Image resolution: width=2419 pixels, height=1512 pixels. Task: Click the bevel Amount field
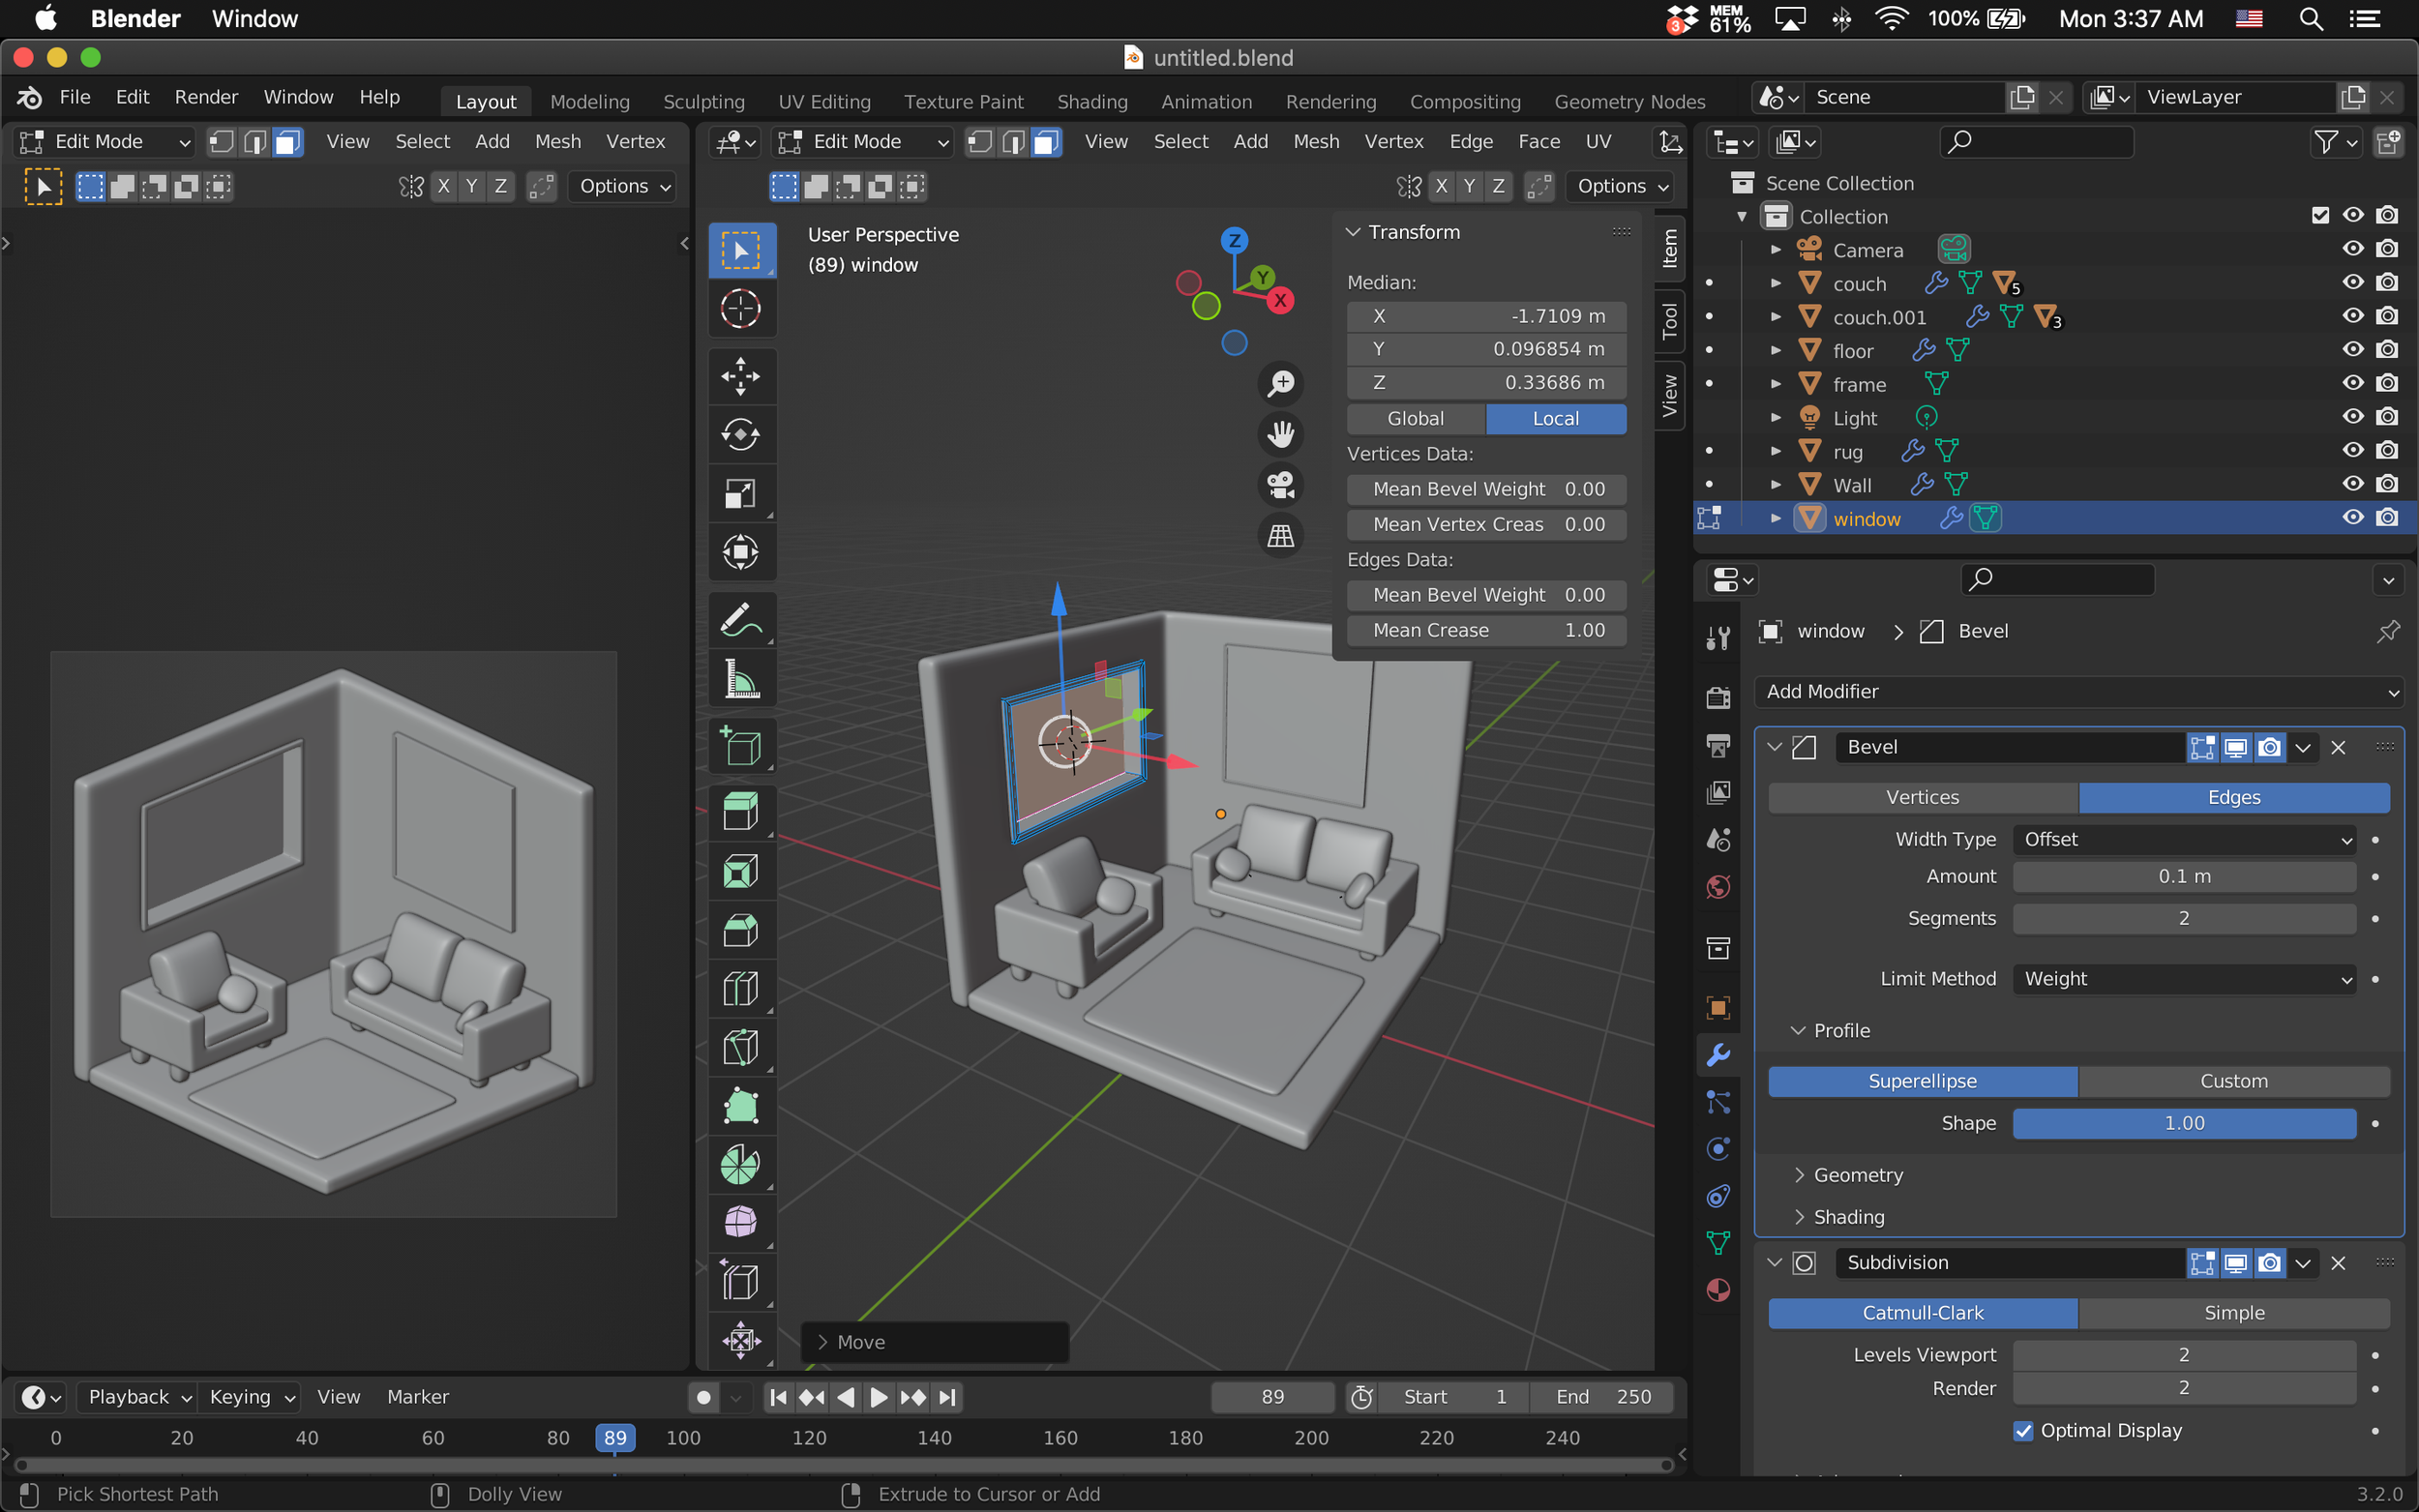[x=2184, y=877]
